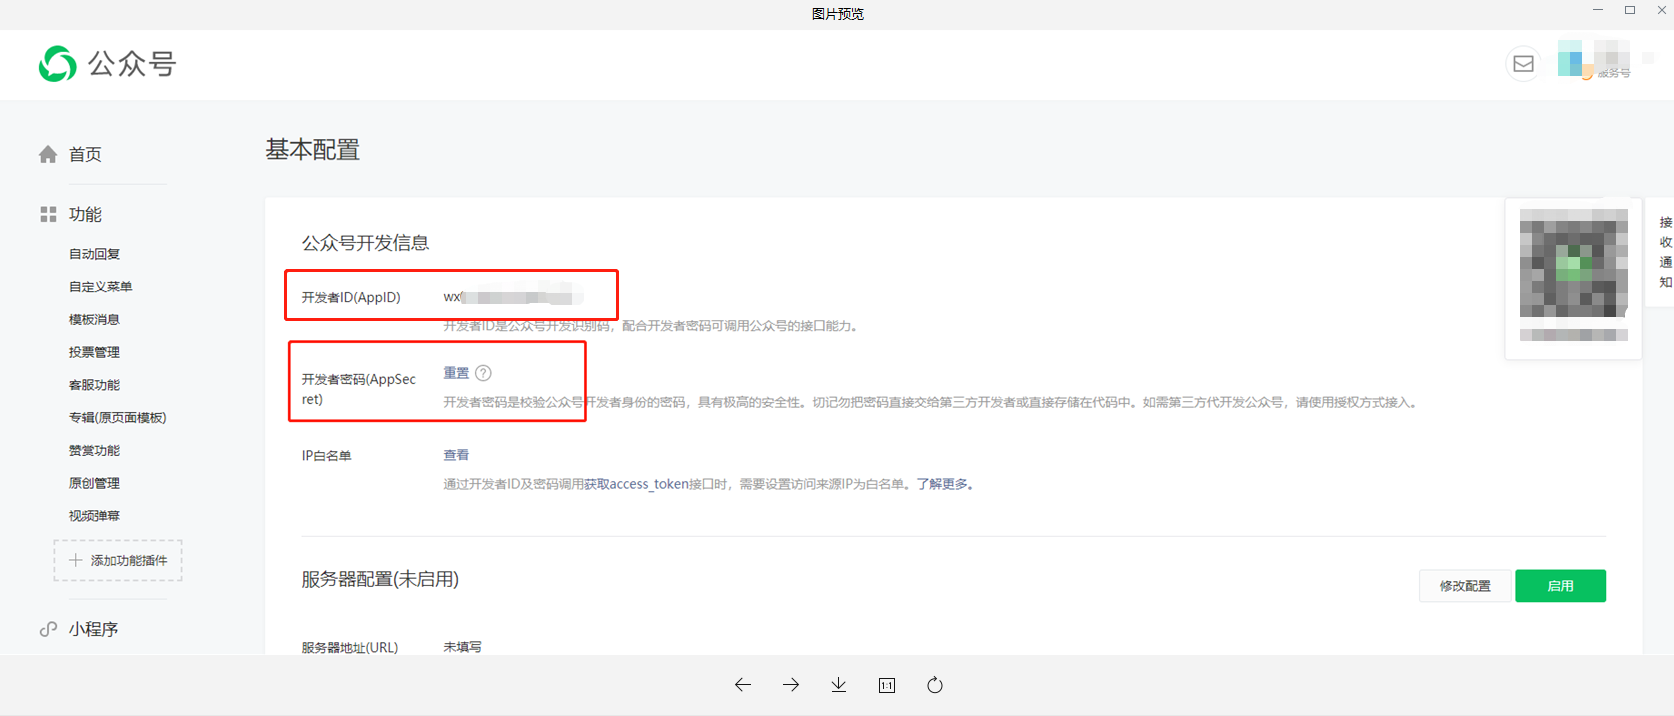
Task: Click the IP白名单 label
Action: click(x=326, y=456)
